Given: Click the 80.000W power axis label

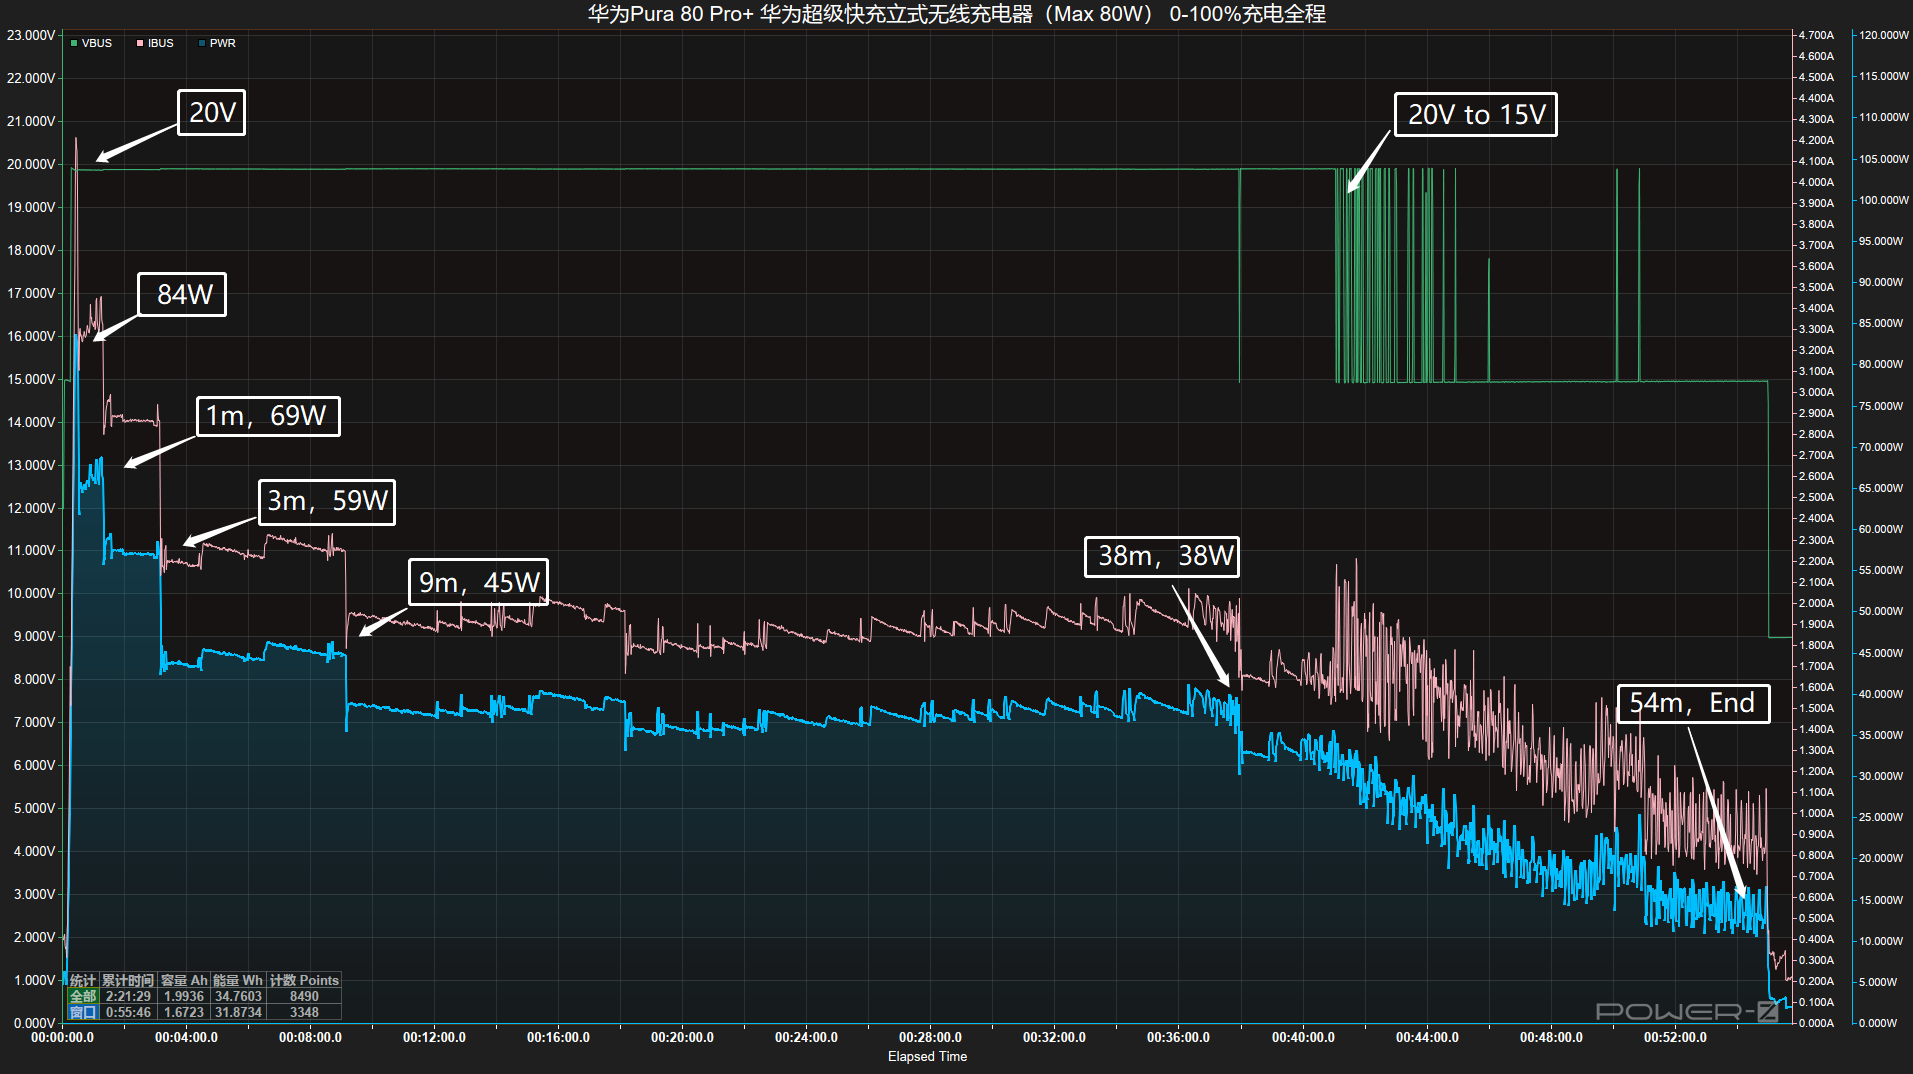Looking at the screenshot, I should (x=1881, y=364).
